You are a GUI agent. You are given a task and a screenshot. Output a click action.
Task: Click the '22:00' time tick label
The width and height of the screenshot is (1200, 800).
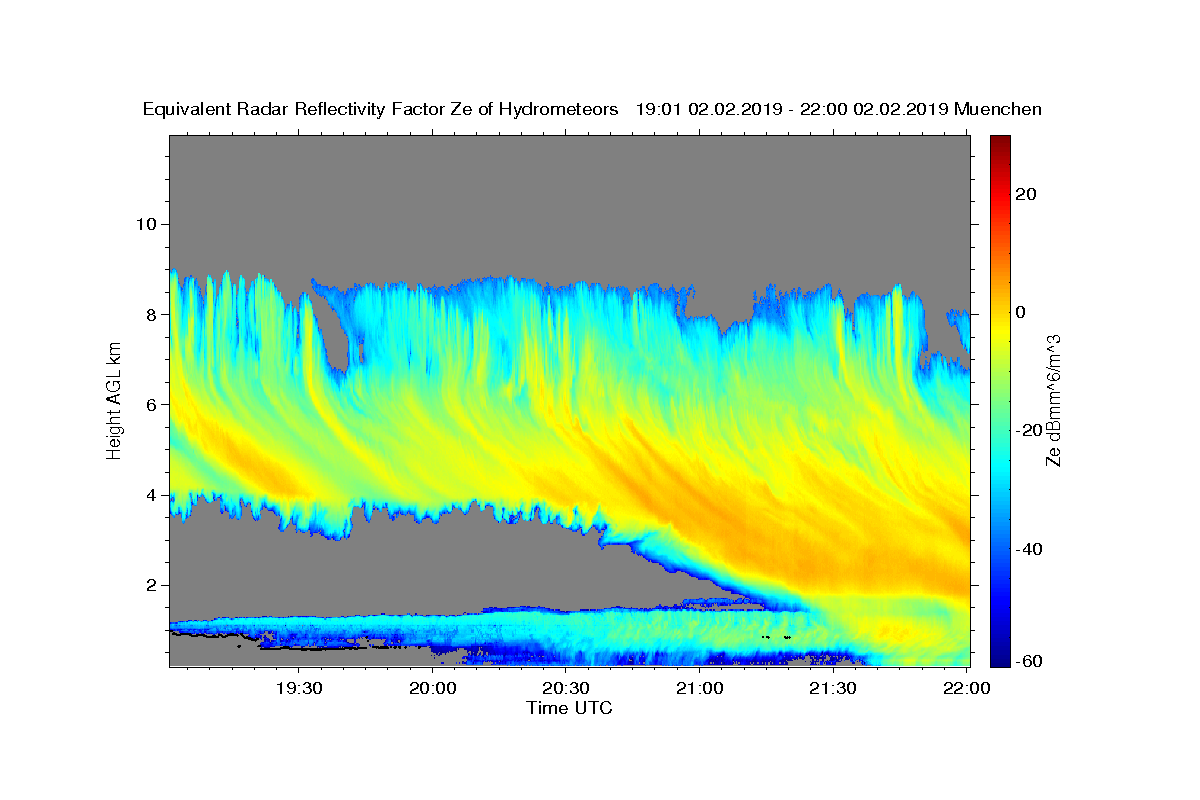(966, 688)
